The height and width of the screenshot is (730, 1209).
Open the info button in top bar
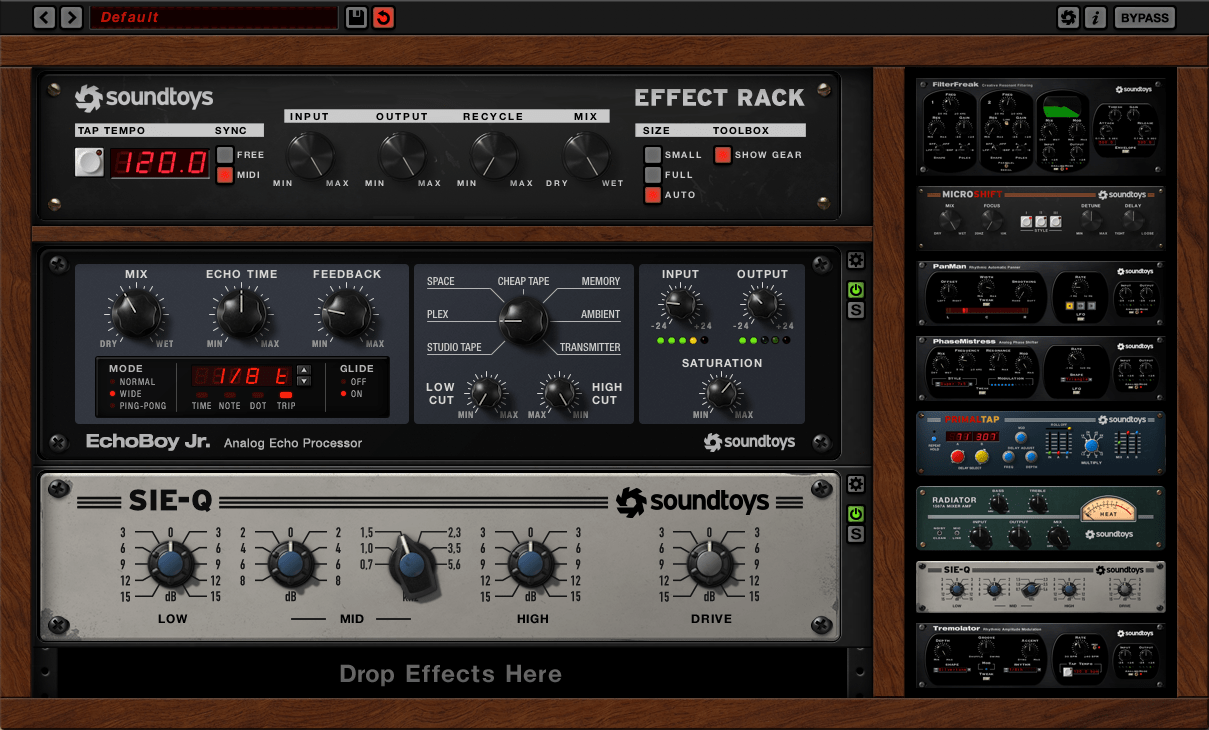click(x=1096, y=17)
